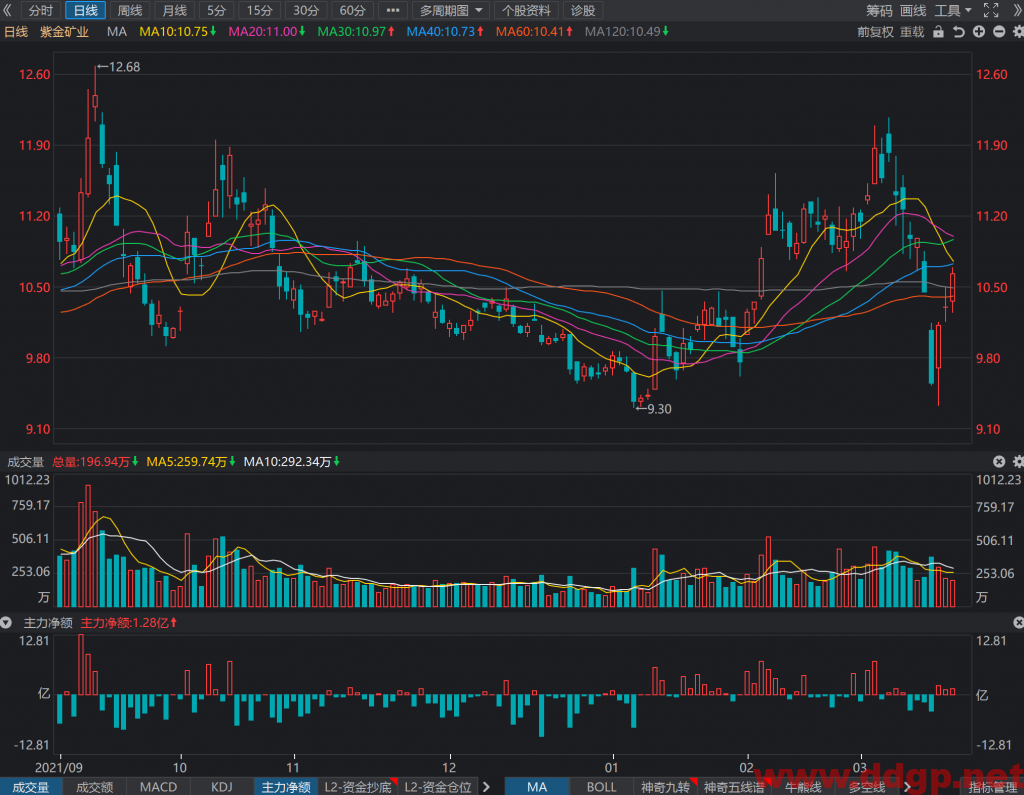Click MA20:11.00 magenta legend label
The image size is (1024, 795).
pos(266,31)
